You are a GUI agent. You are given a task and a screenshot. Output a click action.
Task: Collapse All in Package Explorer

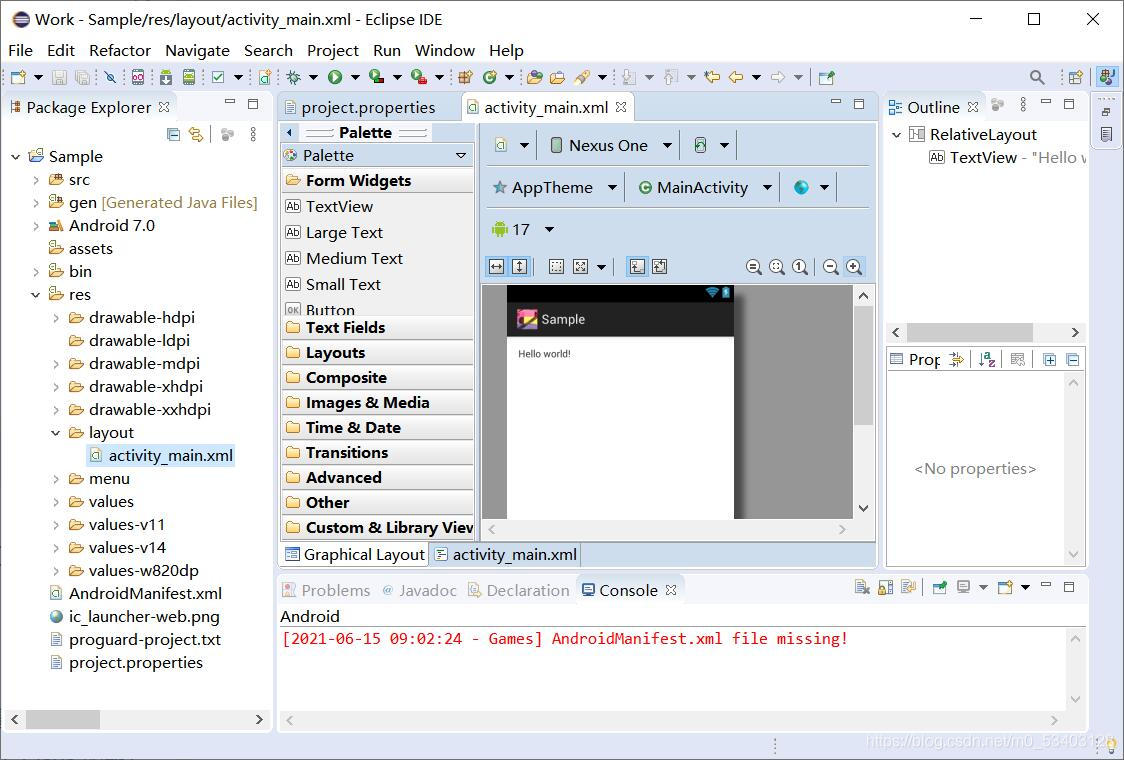173,133
